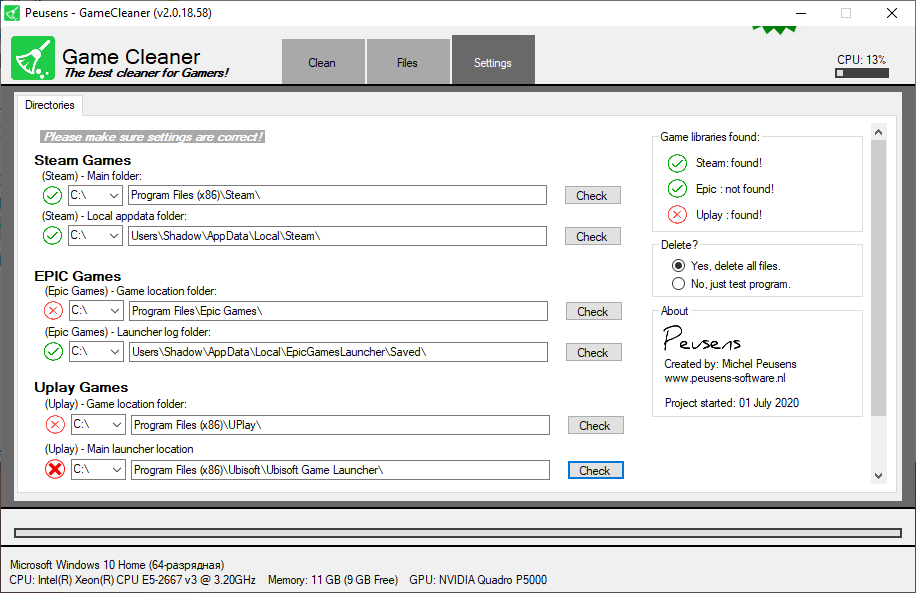The width and height of the screenshot is (916, 593).
Task: Open the Settings tab
Action: pos(493,60)
